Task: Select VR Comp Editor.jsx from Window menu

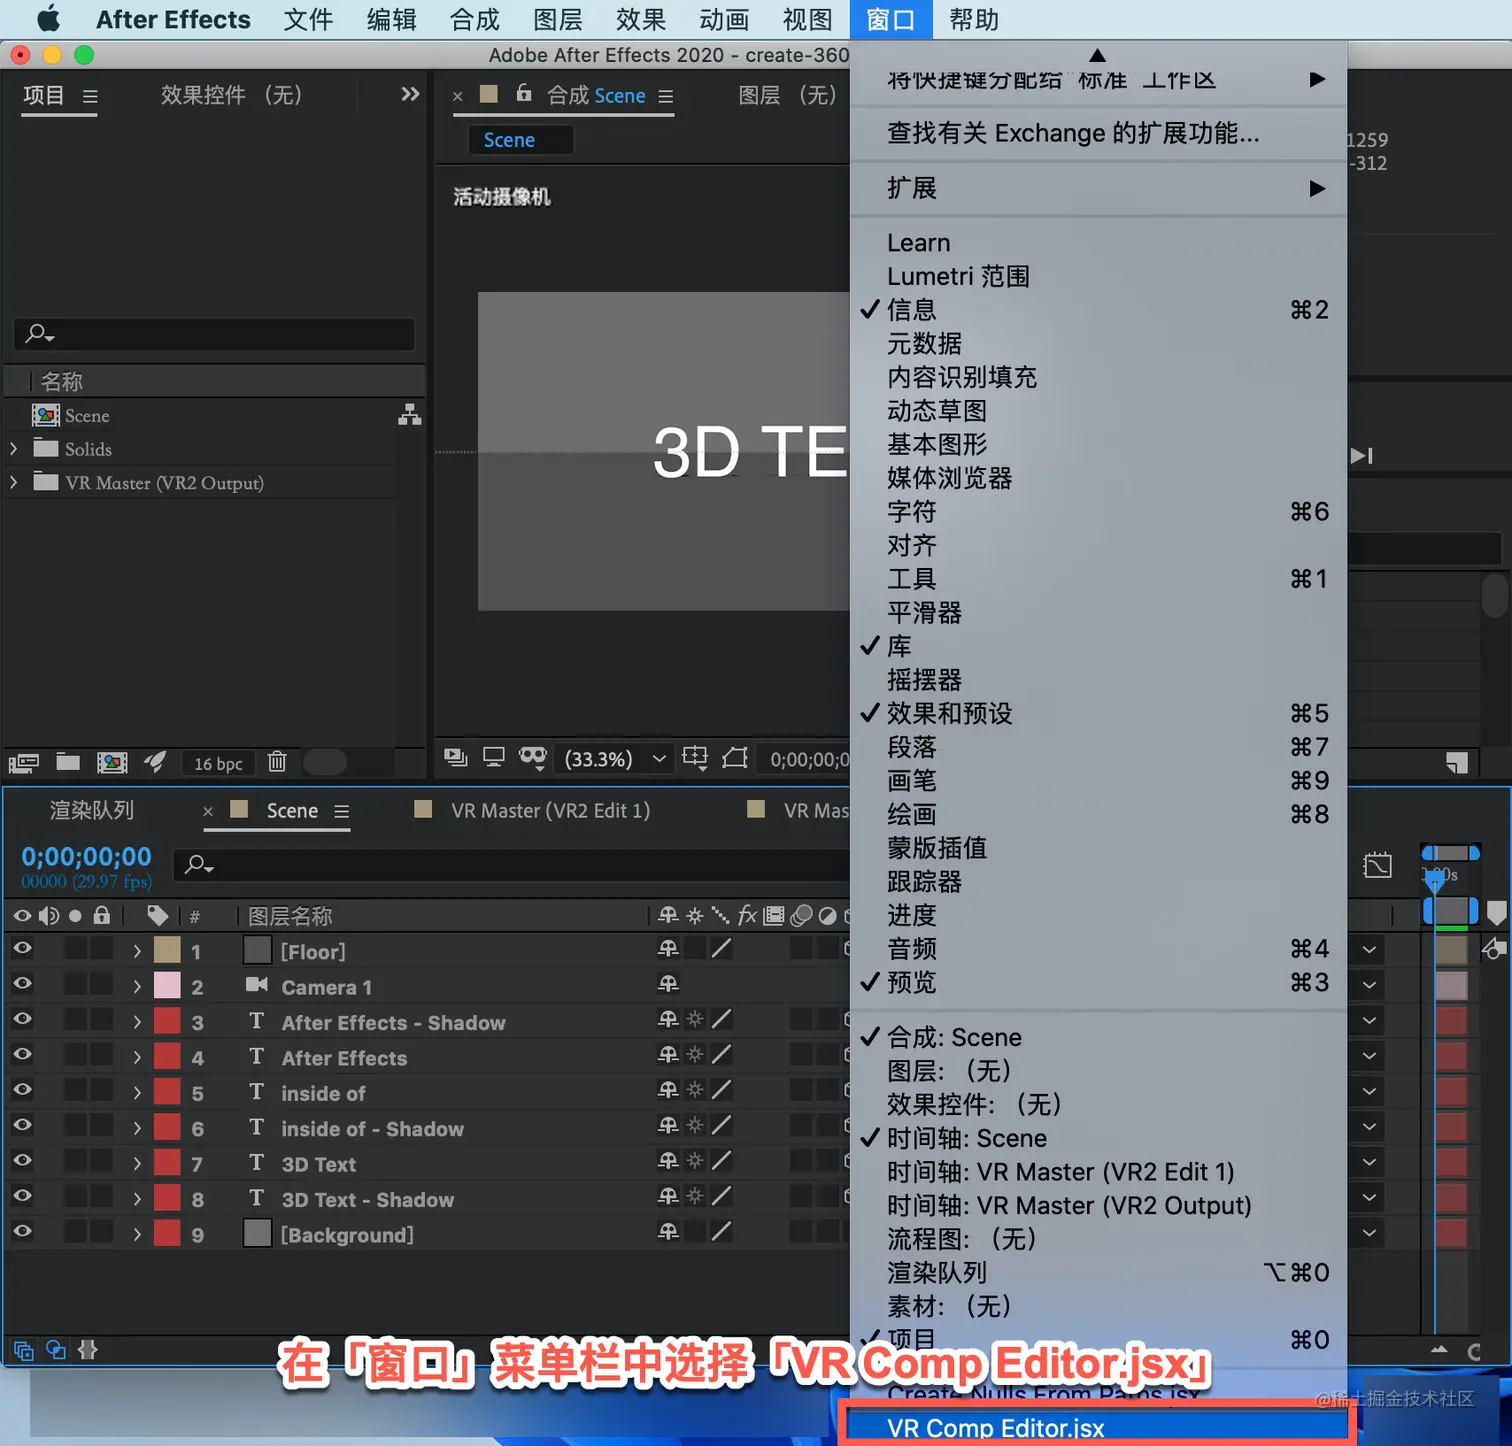Action: coord(1098,1425)
